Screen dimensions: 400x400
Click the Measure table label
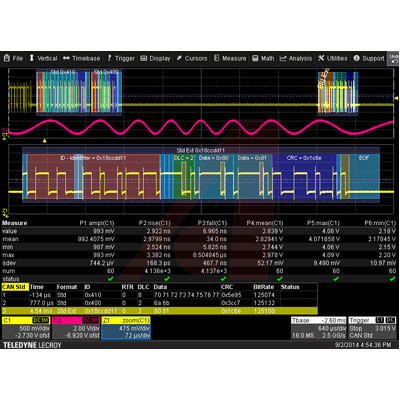tap(15, 223)
